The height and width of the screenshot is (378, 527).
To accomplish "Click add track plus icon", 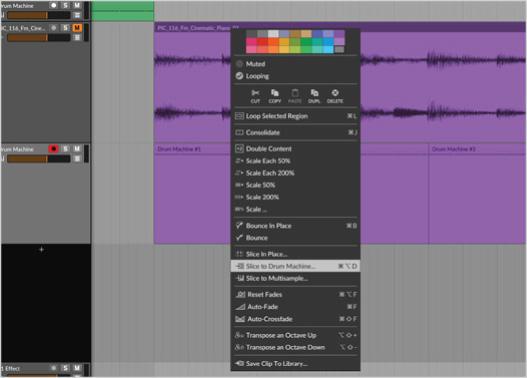I will [x=41, y=250].
